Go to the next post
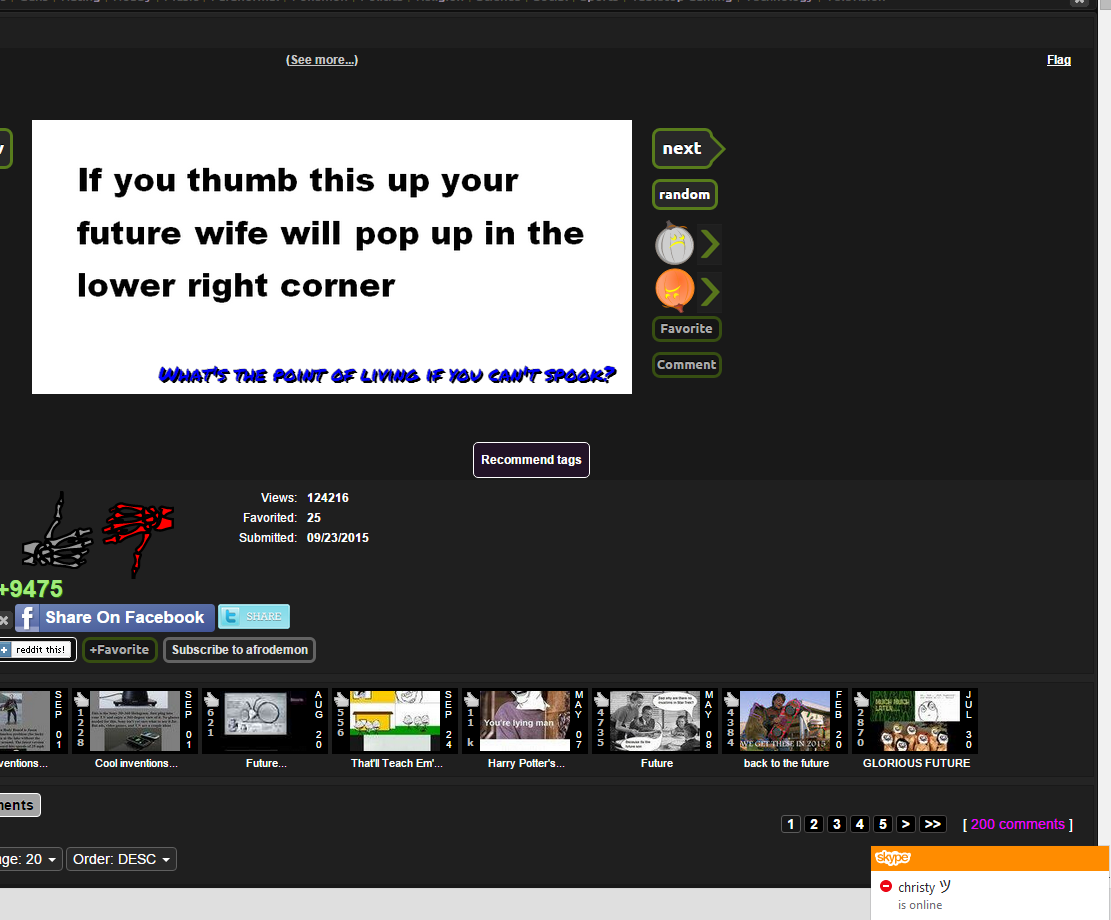 tap(684, 148)
